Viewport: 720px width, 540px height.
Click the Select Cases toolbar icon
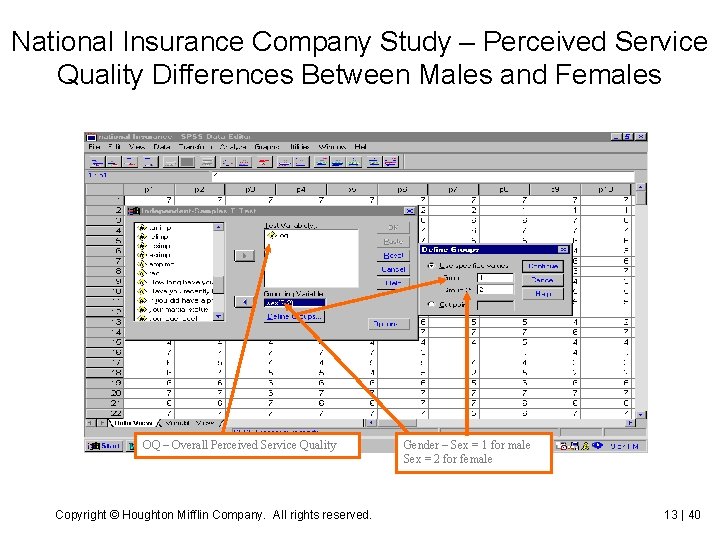pyautogui.click(x=354, y=162)
